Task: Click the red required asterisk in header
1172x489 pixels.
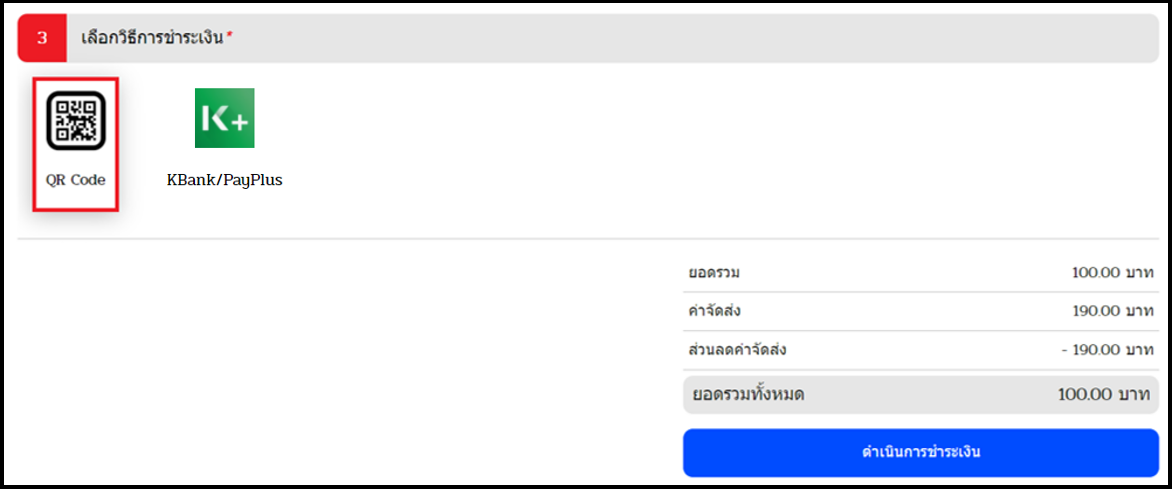Action: point(229,36)
